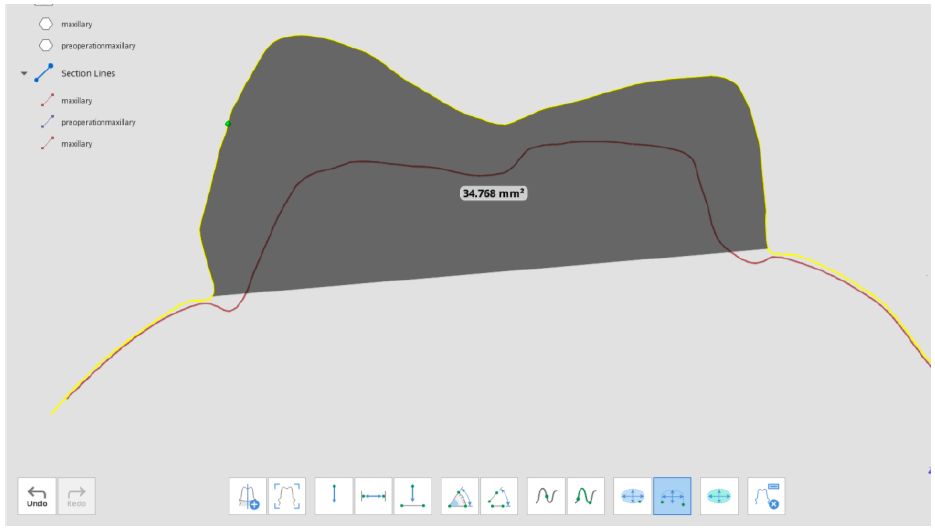The height and width of the screenshot is (529, 935).
Task: Click the delete measurements icon
Action: point(766,496)
